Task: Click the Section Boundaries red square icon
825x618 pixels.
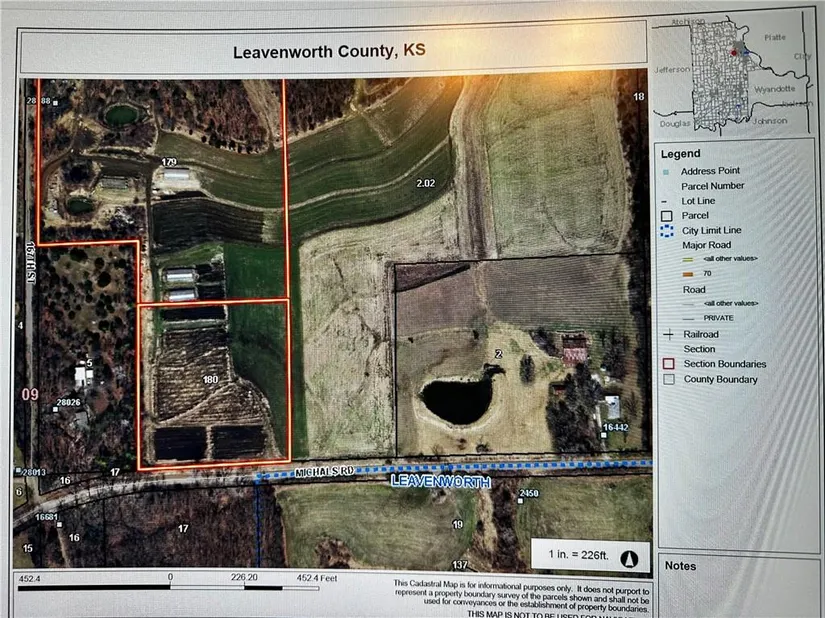Action: tap(667, 364)
